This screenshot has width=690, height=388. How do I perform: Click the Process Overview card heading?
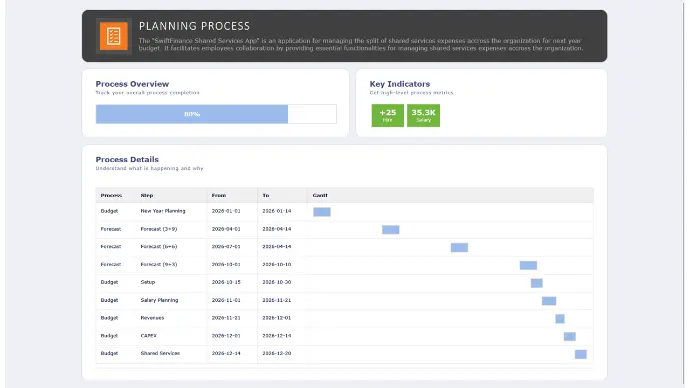[132, 84]
